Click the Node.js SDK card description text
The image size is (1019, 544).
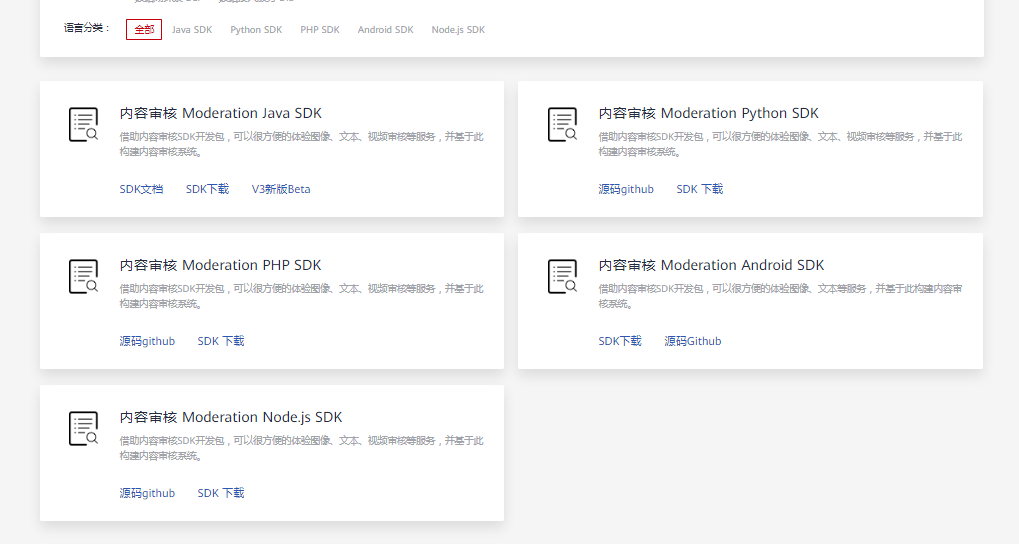pyautogui.click(x=302, y=448)
